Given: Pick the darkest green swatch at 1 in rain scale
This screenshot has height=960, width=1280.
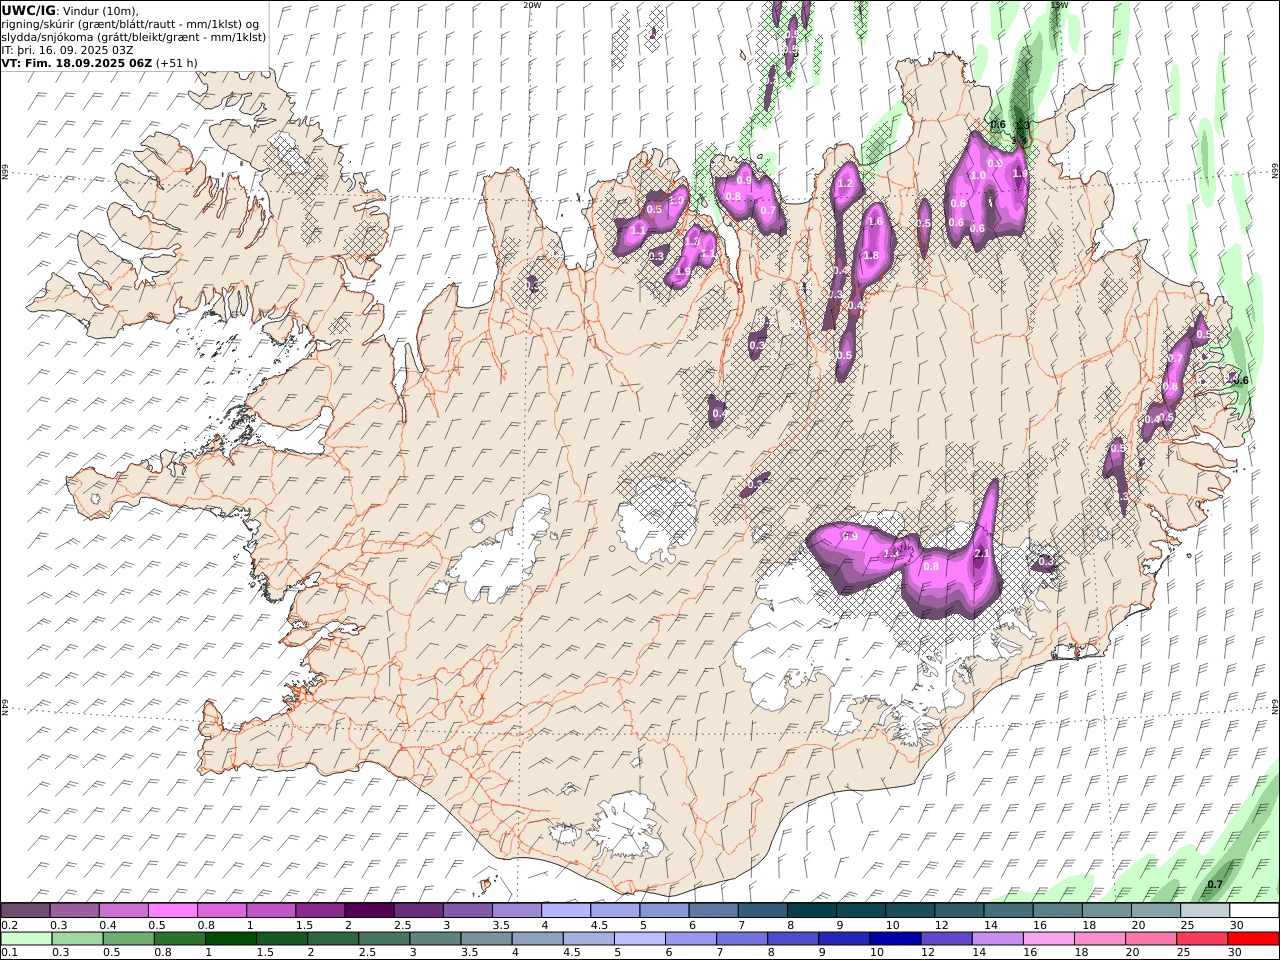Looking at the screenshot, I should point(231,938).
